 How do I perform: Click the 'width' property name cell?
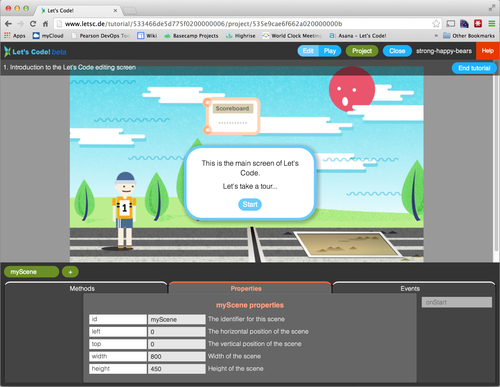118,356
